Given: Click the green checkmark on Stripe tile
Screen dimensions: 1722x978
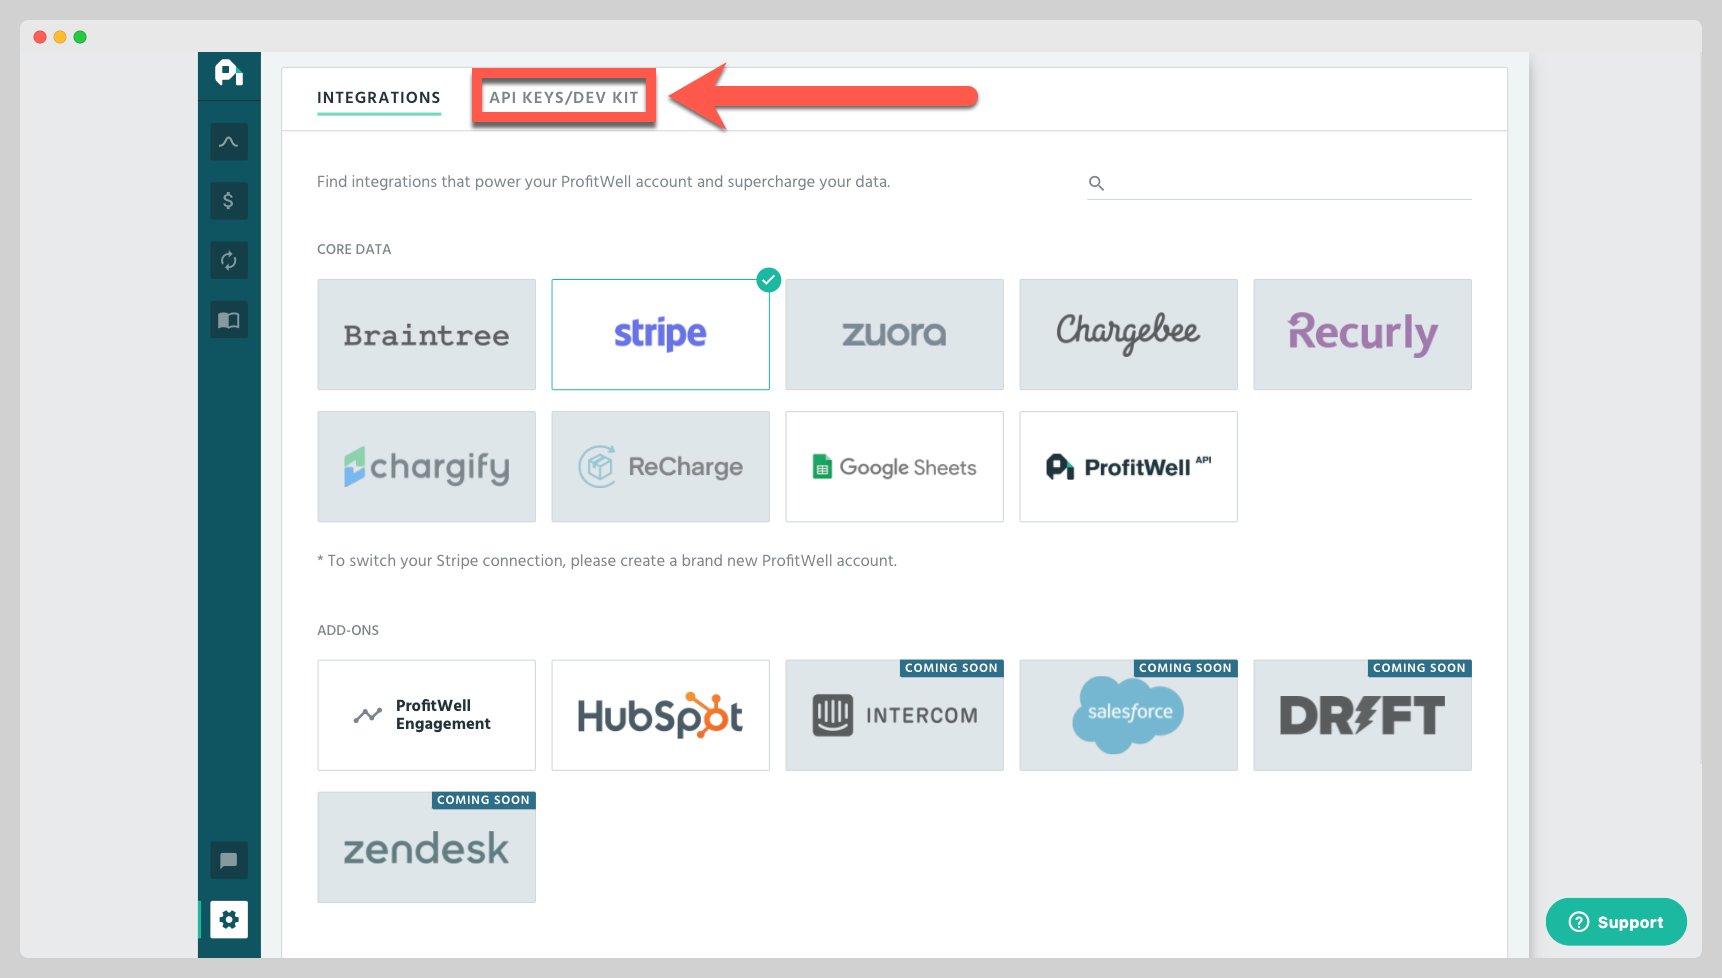Looking at the screenshot, I should click(768, 280).
